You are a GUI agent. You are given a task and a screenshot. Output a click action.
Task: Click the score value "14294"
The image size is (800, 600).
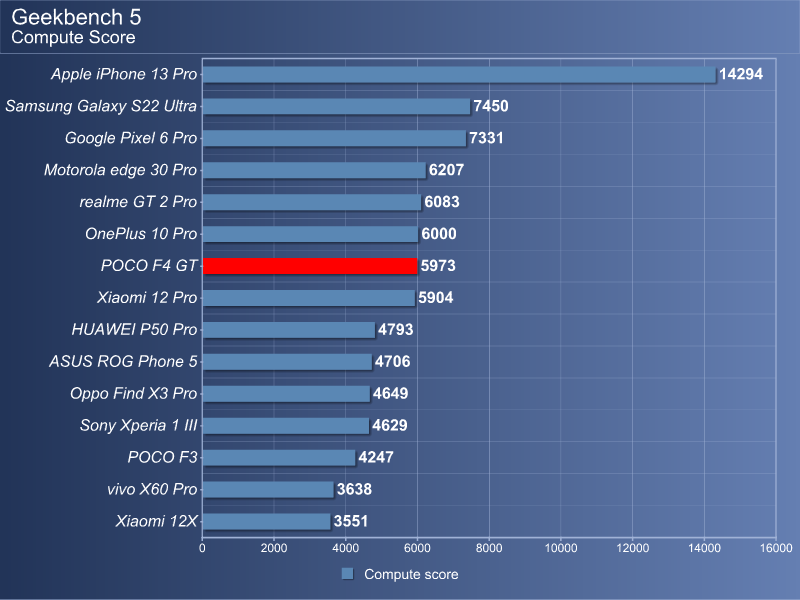point(741,74)
